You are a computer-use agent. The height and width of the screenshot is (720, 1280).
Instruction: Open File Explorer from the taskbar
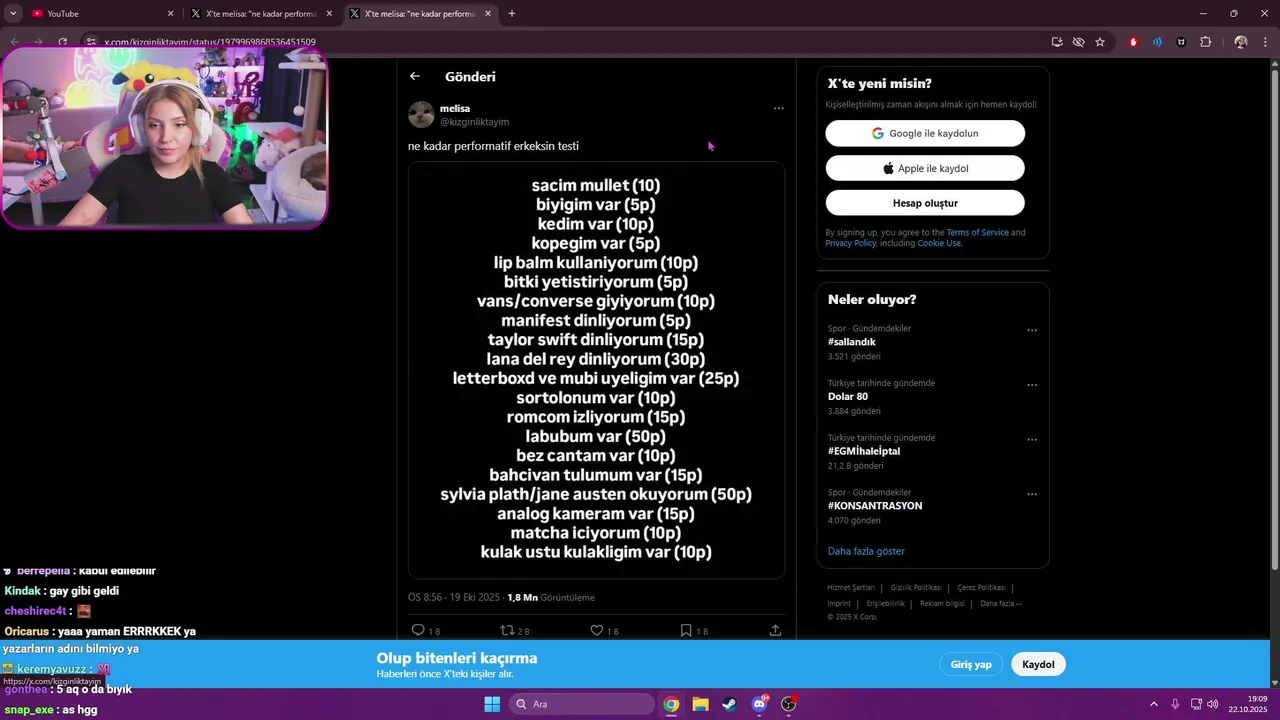700,704
